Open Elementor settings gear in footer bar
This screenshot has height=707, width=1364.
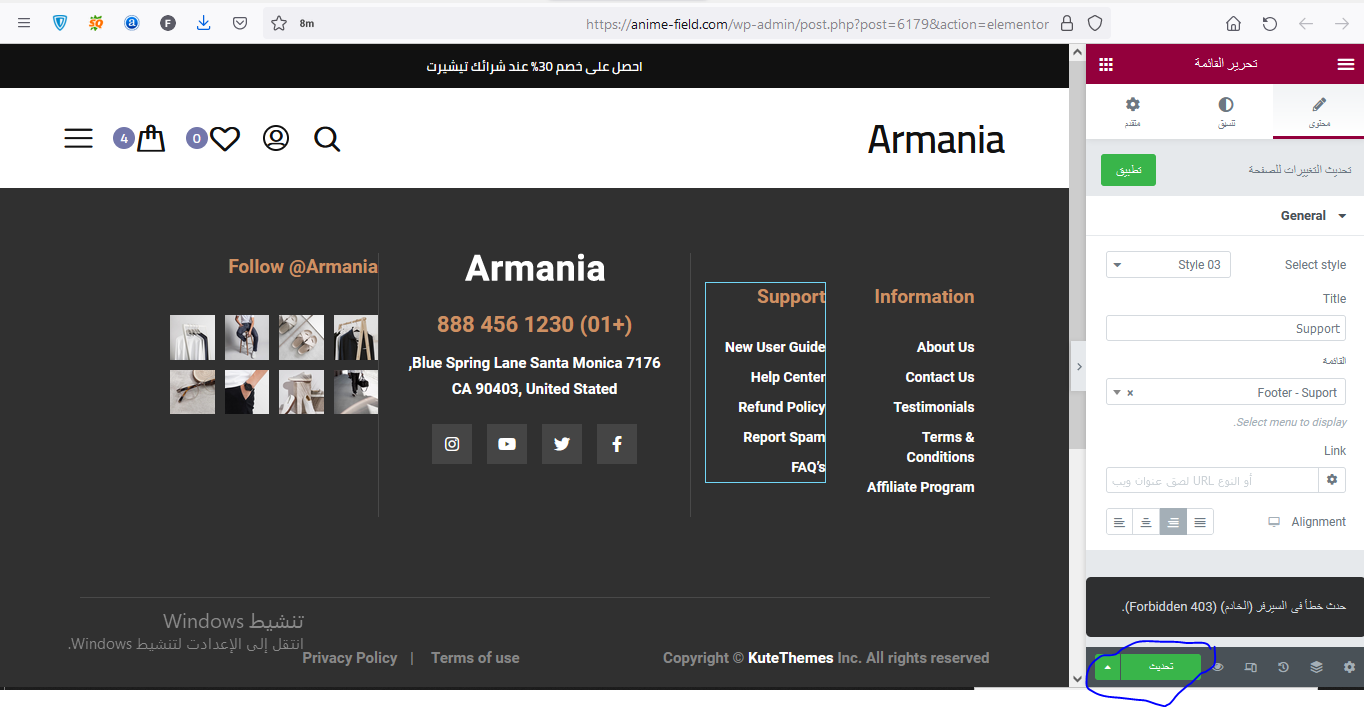pyautogui.click(x=1349, y=667)
